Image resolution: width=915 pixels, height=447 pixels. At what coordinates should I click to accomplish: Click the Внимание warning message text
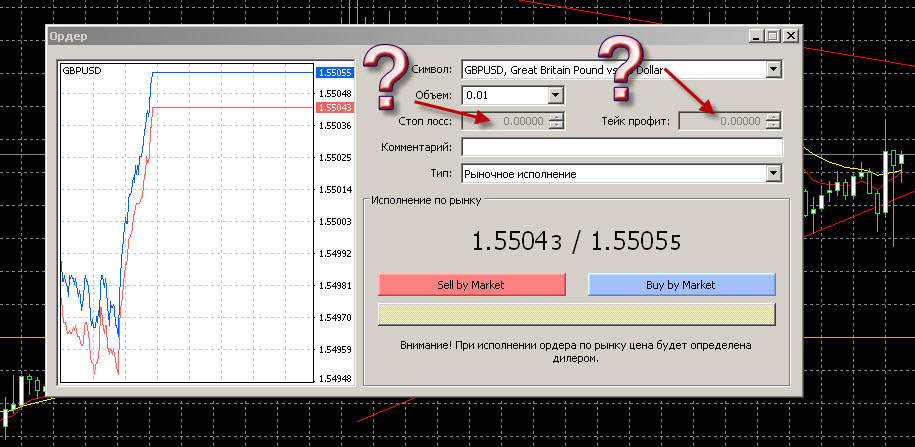[576, 352]
